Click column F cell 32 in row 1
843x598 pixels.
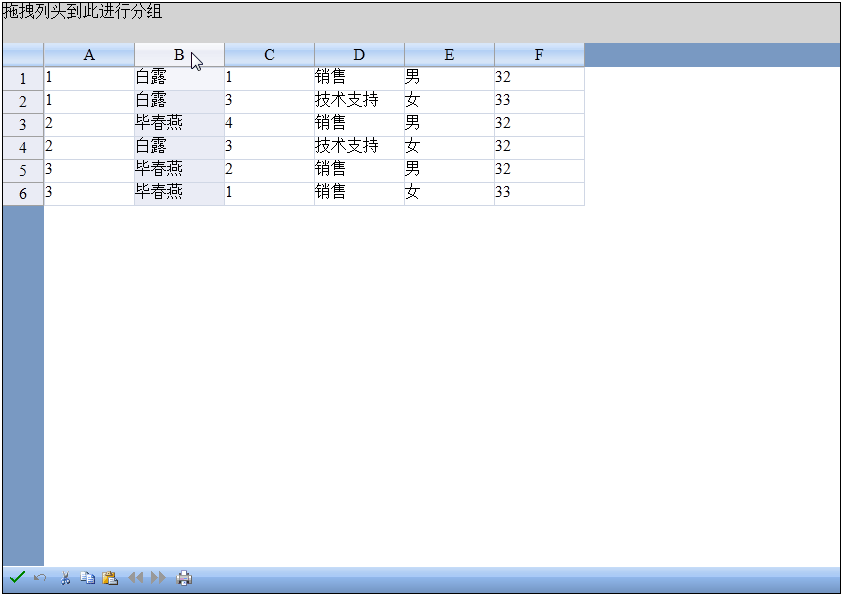tap(539, 79)
